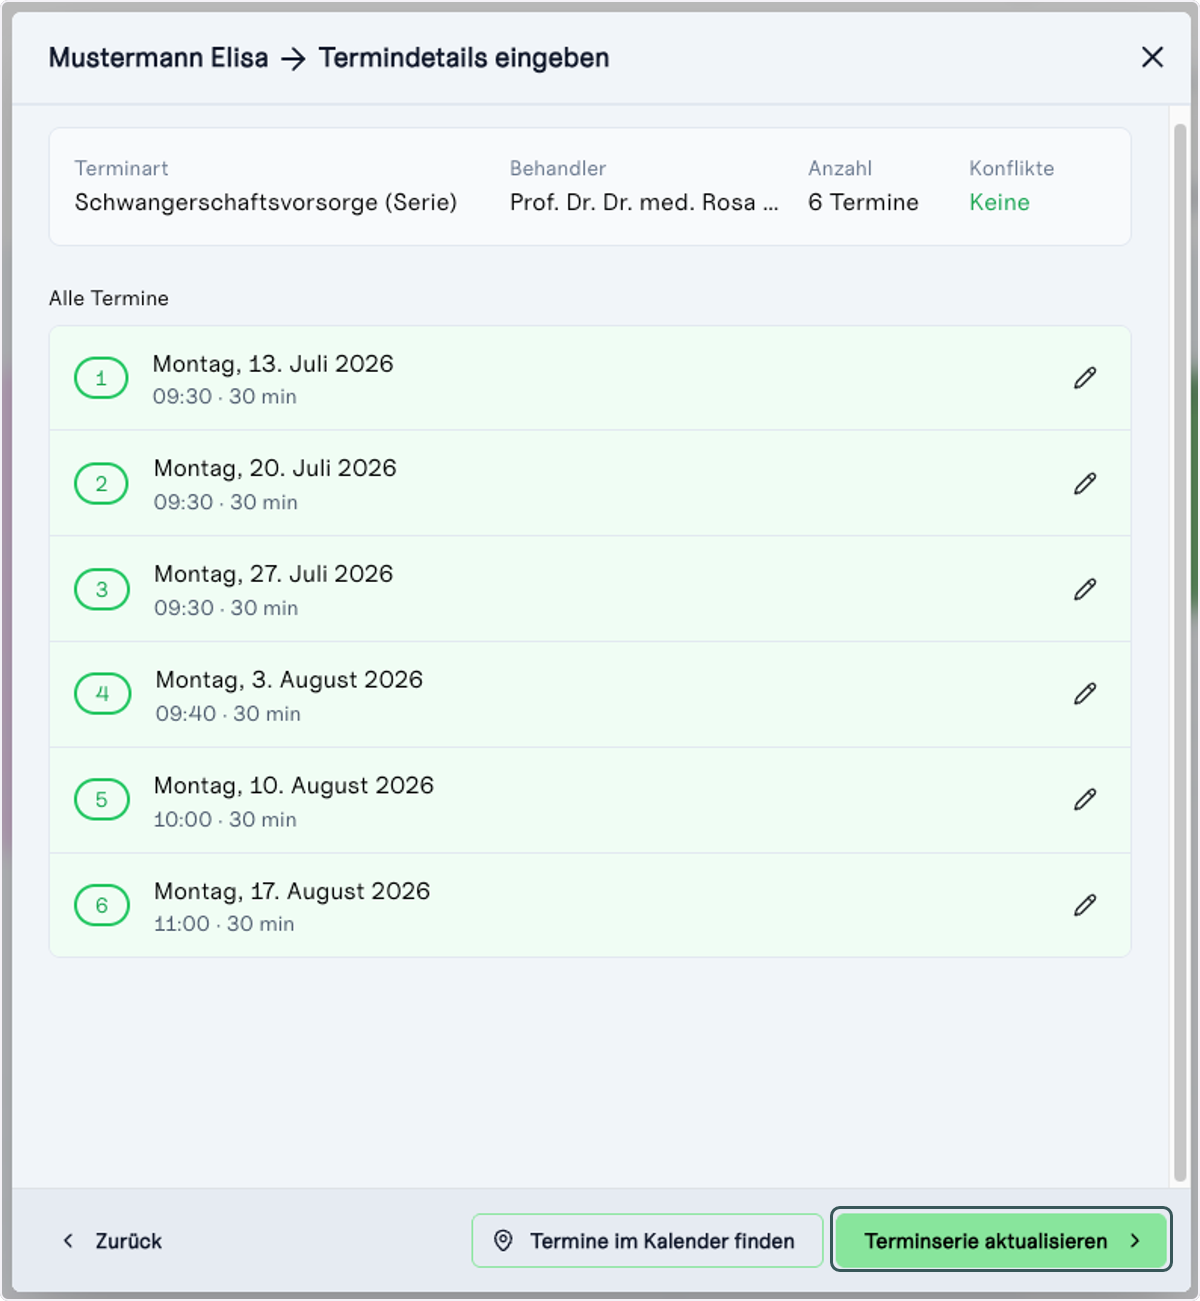This screenshot has width=1200, height=1301.
Task: Click the number 1 badge
Action: point(101,378)
